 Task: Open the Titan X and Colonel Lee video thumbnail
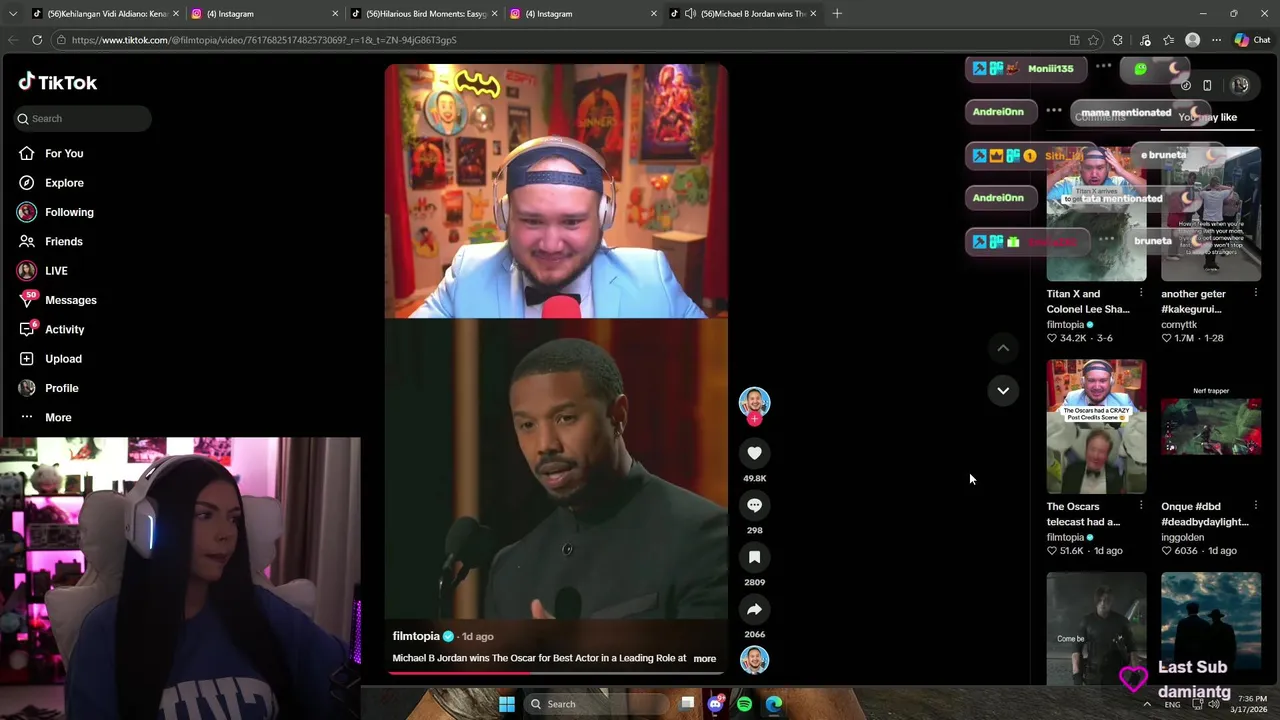click(1096, 214)
